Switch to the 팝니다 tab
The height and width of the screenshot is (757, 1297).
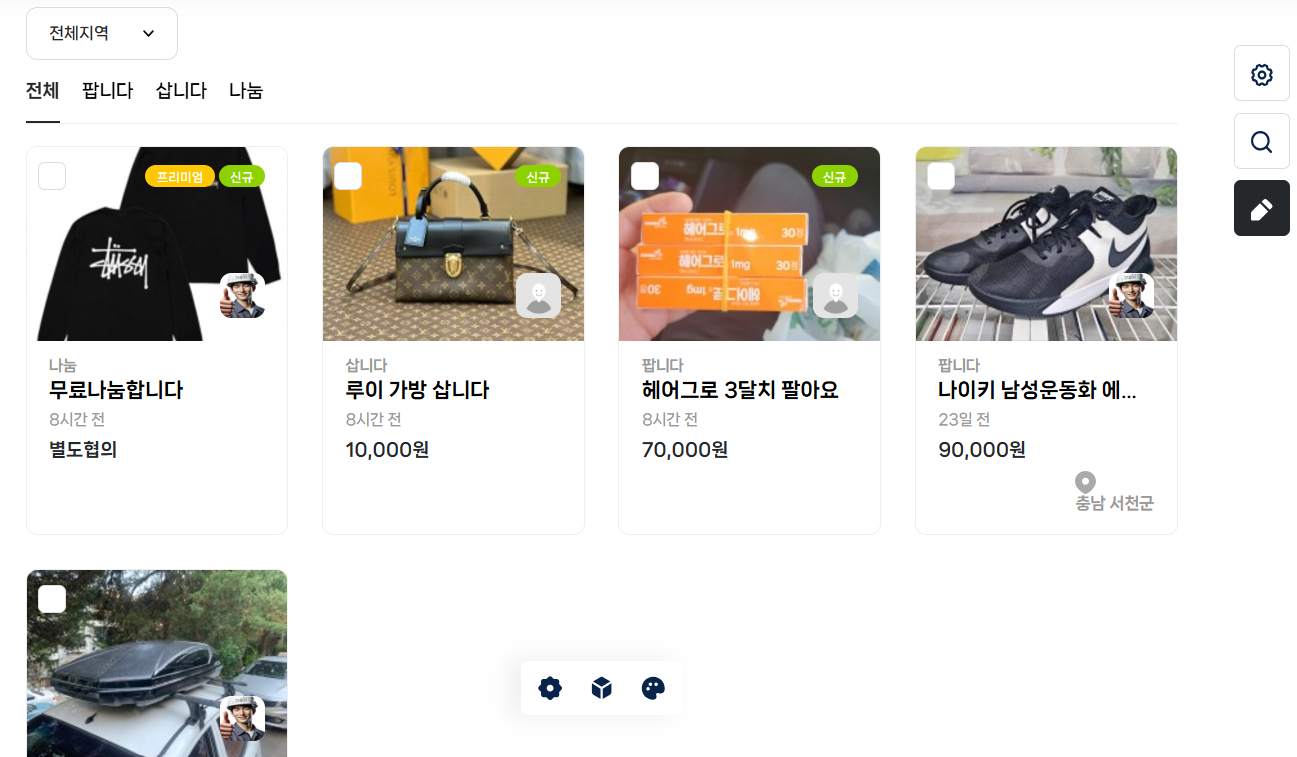point(108,91)
